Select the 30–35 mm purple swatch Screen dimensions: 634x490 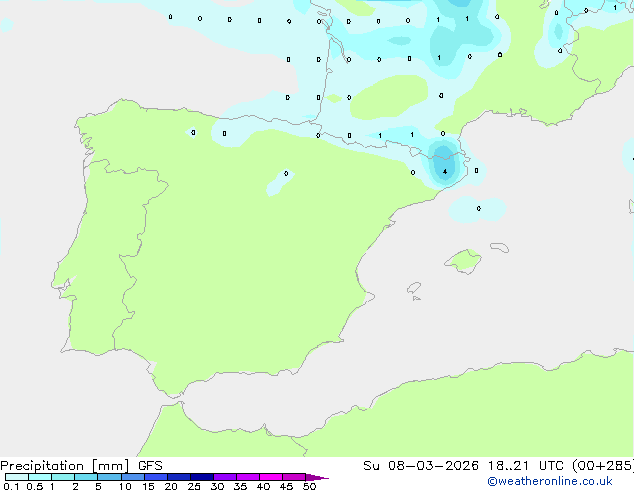click(225, 477)
